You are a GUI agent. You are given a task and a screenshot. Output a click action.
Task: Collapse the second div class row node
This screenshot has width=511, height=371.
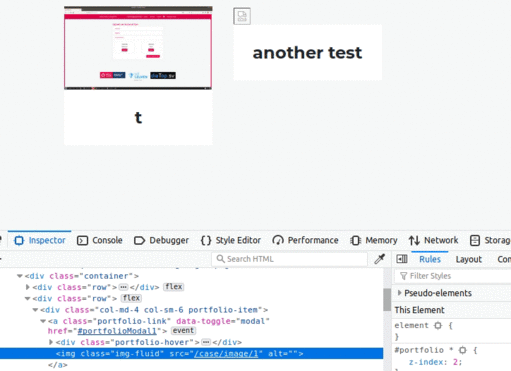pos(28,298)
